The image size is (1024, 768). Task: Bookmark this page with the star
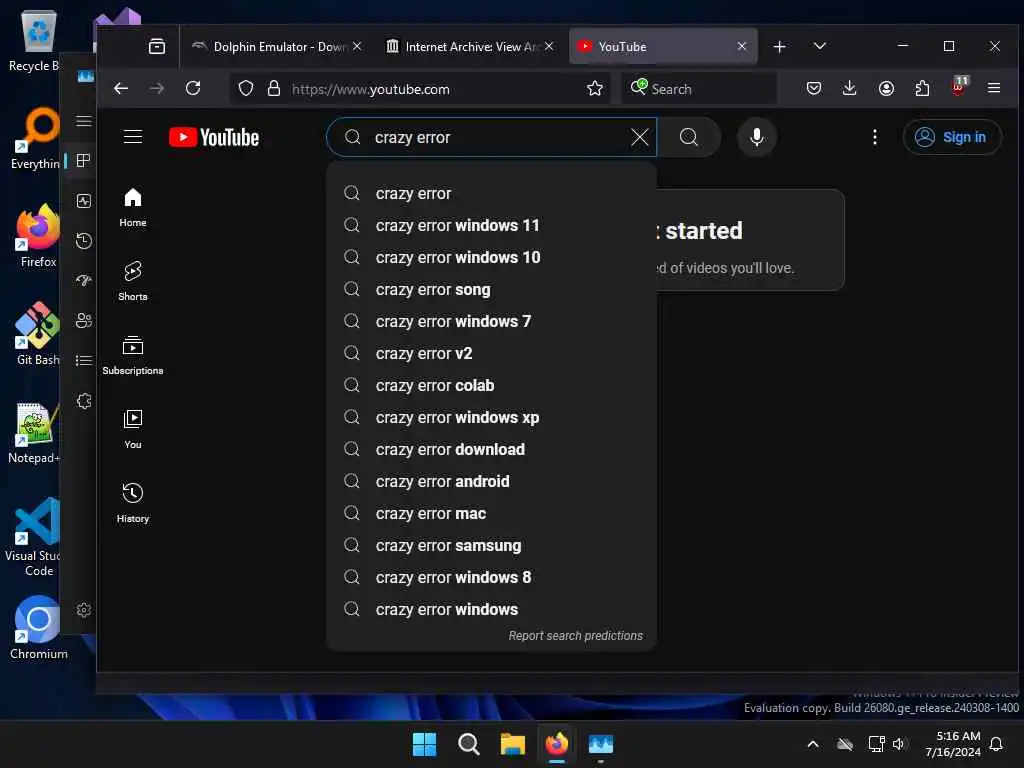[594, 88]
